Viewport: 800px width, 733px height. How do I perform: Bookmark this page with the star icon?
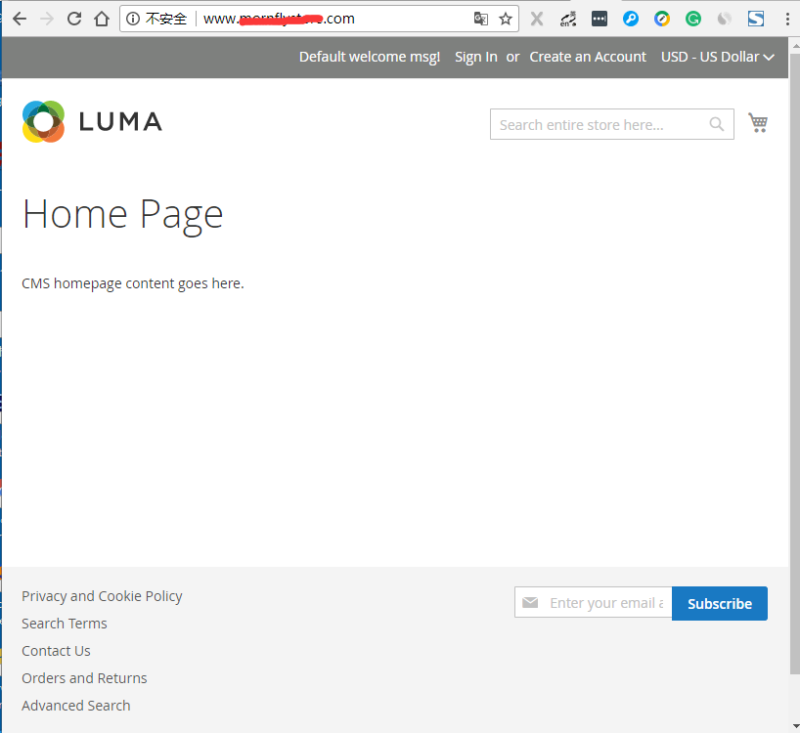(506, 19)
